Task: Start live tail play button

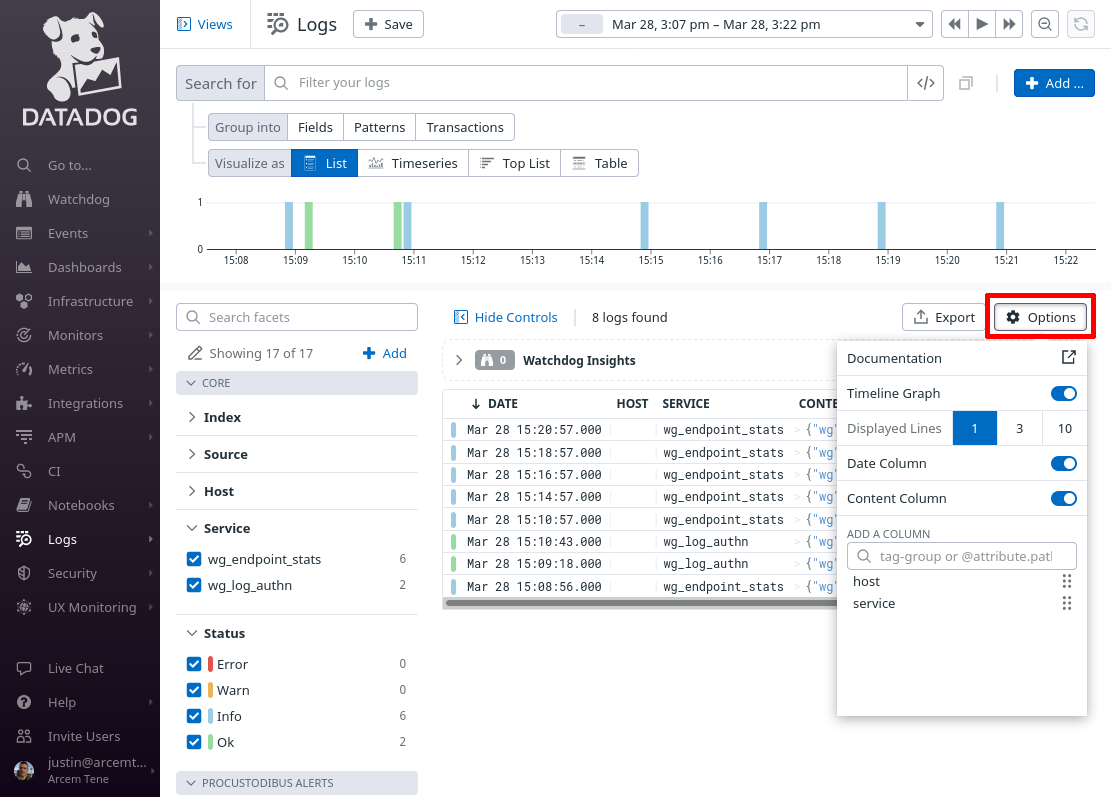Action: pyautogui.click(x=982, y=24)
